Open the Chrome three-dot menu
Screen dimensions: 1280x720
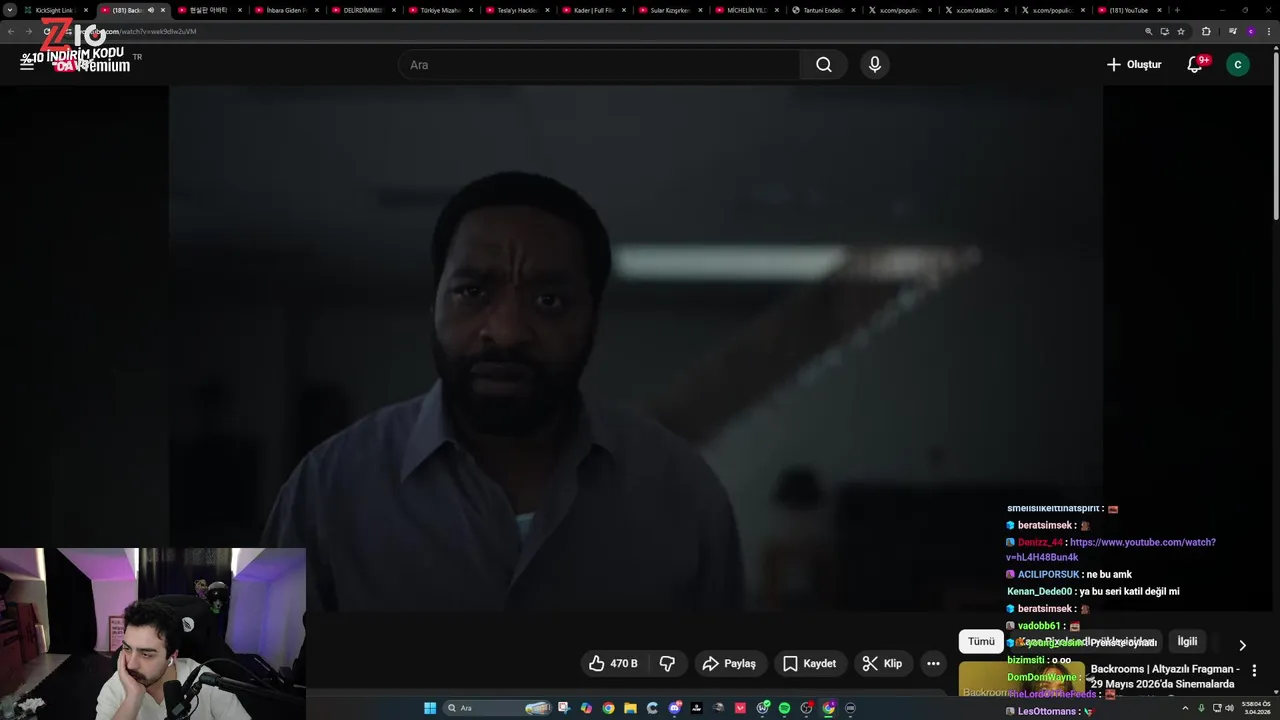click(1269, 31)
